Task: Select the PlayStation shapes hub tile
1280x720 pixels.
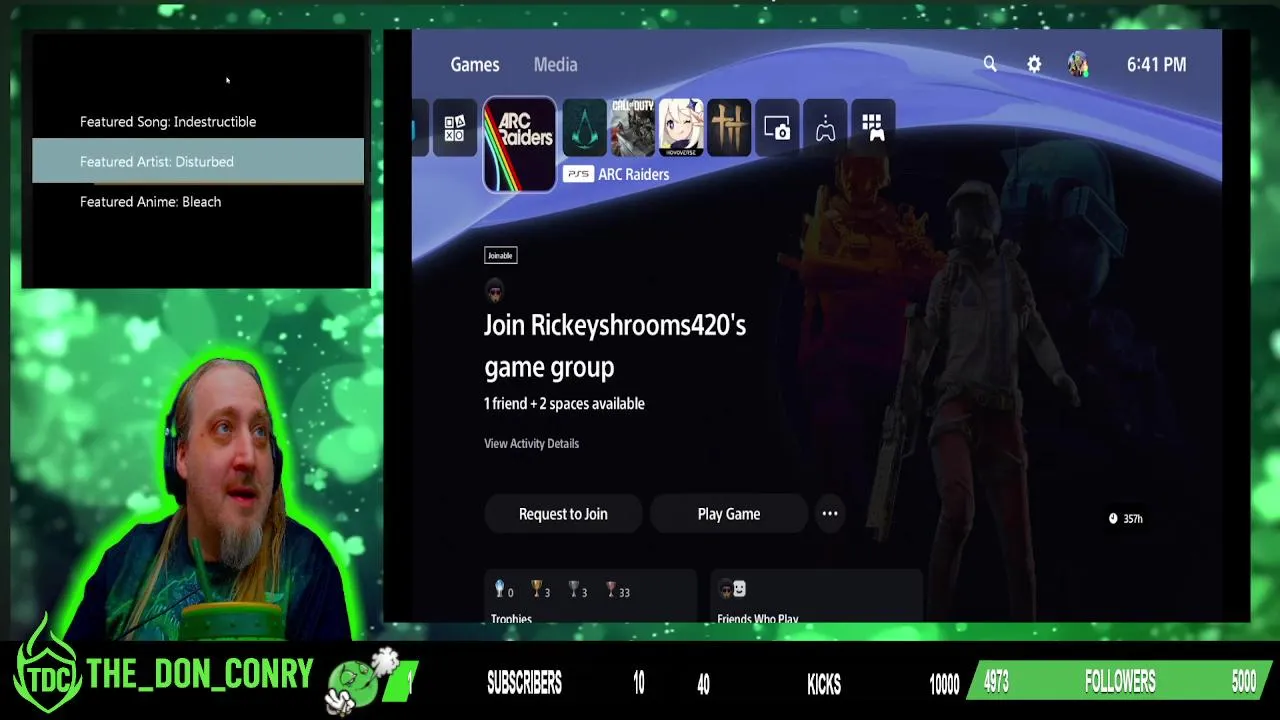Action: click(455, 128)
